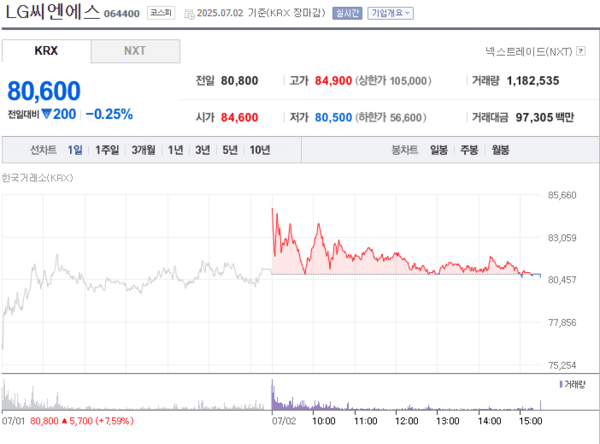Open the 일봉 daily candlestick chart
600x444 pixels.
point(438,150)
